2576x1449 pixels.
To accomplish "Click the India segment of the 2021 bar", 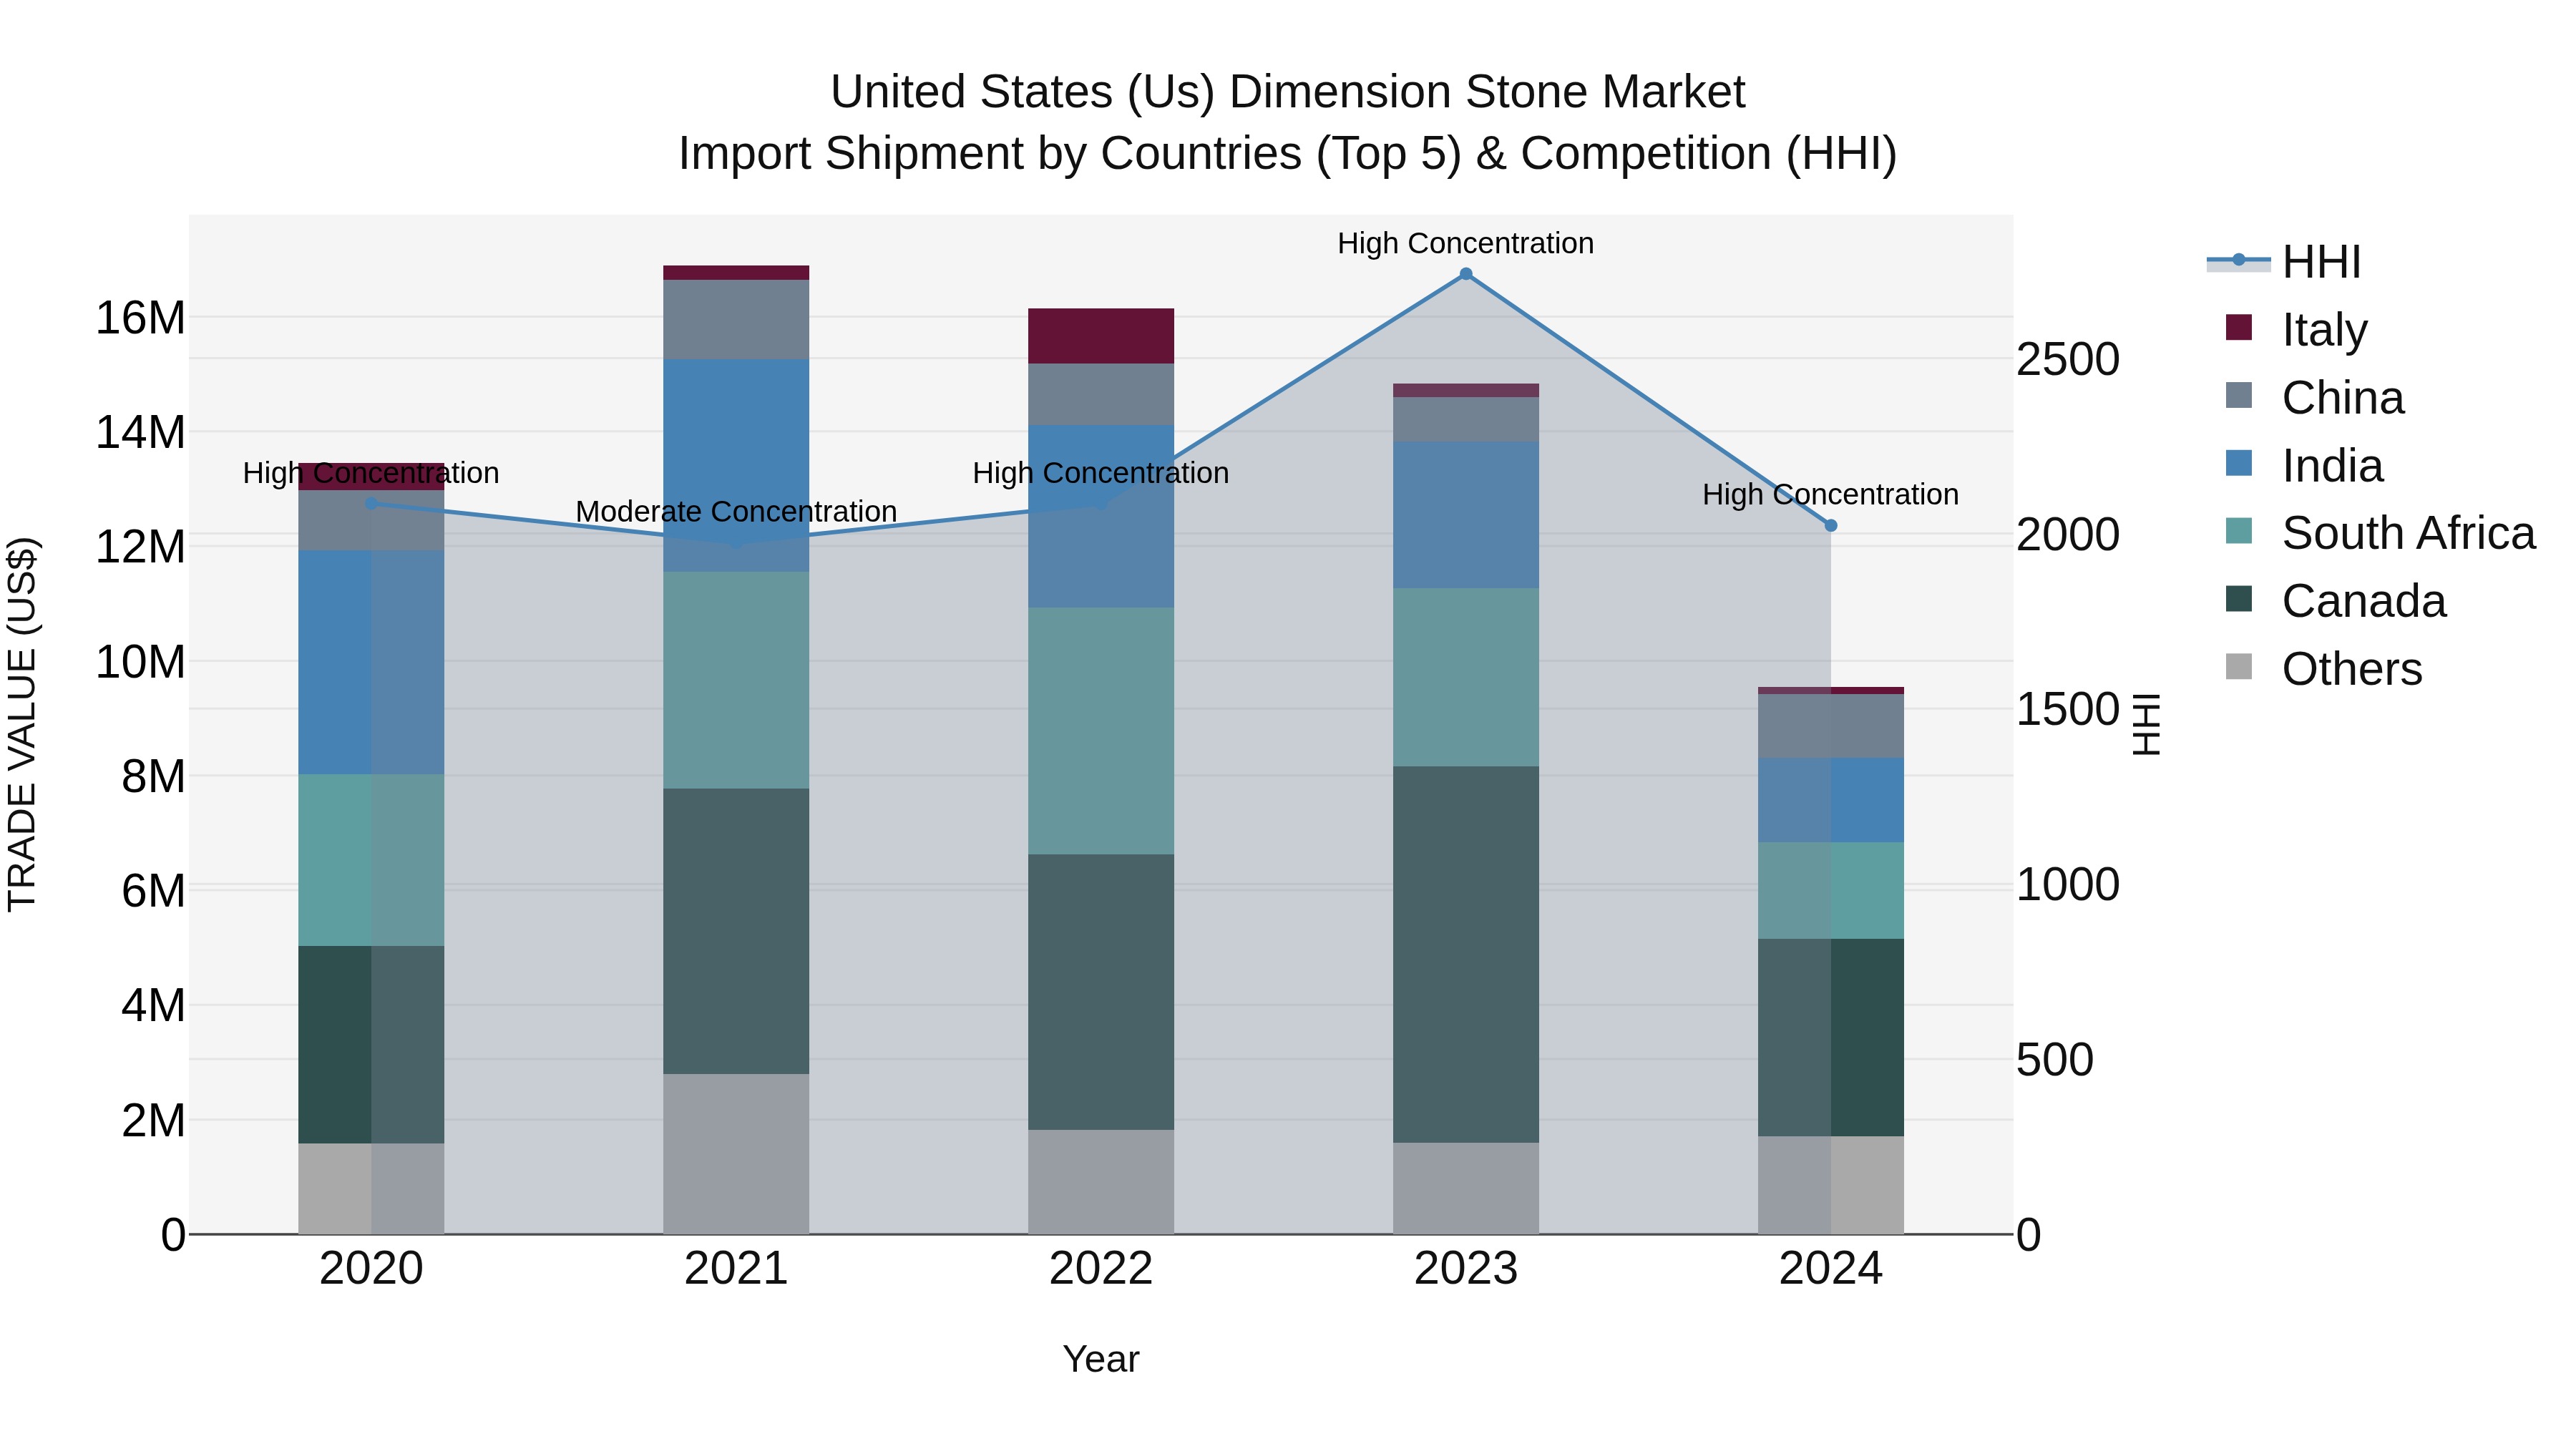I will pos(736,465).
